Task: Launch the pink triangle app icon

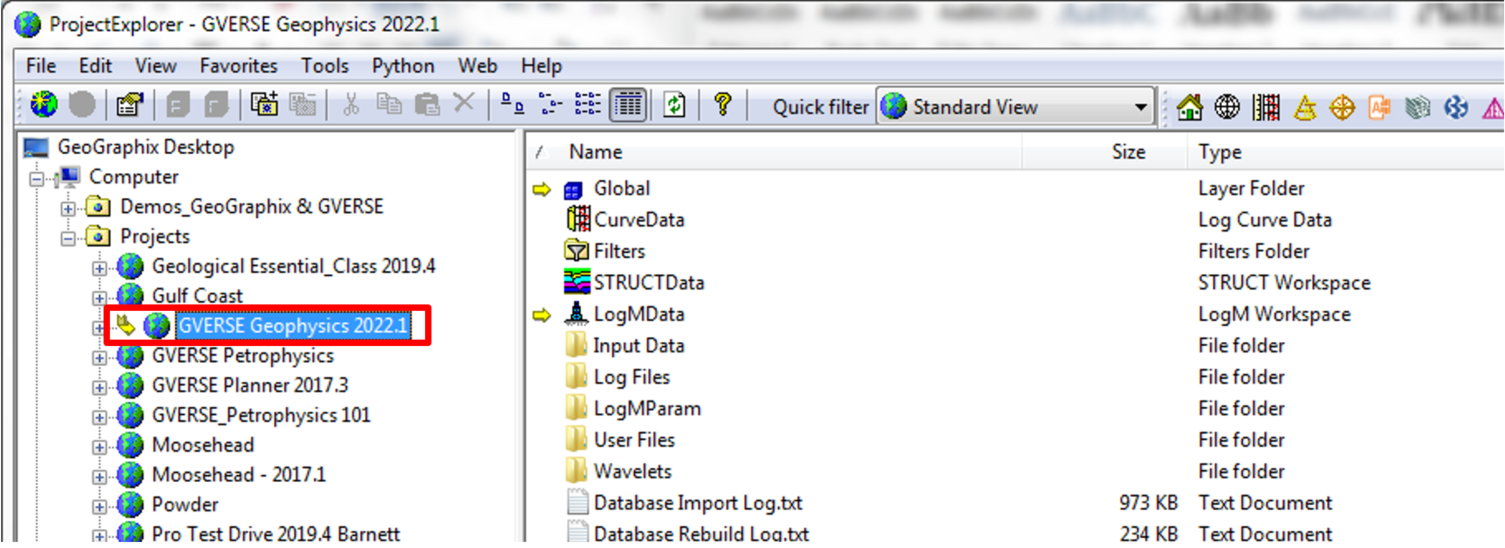Action: 1493,107
